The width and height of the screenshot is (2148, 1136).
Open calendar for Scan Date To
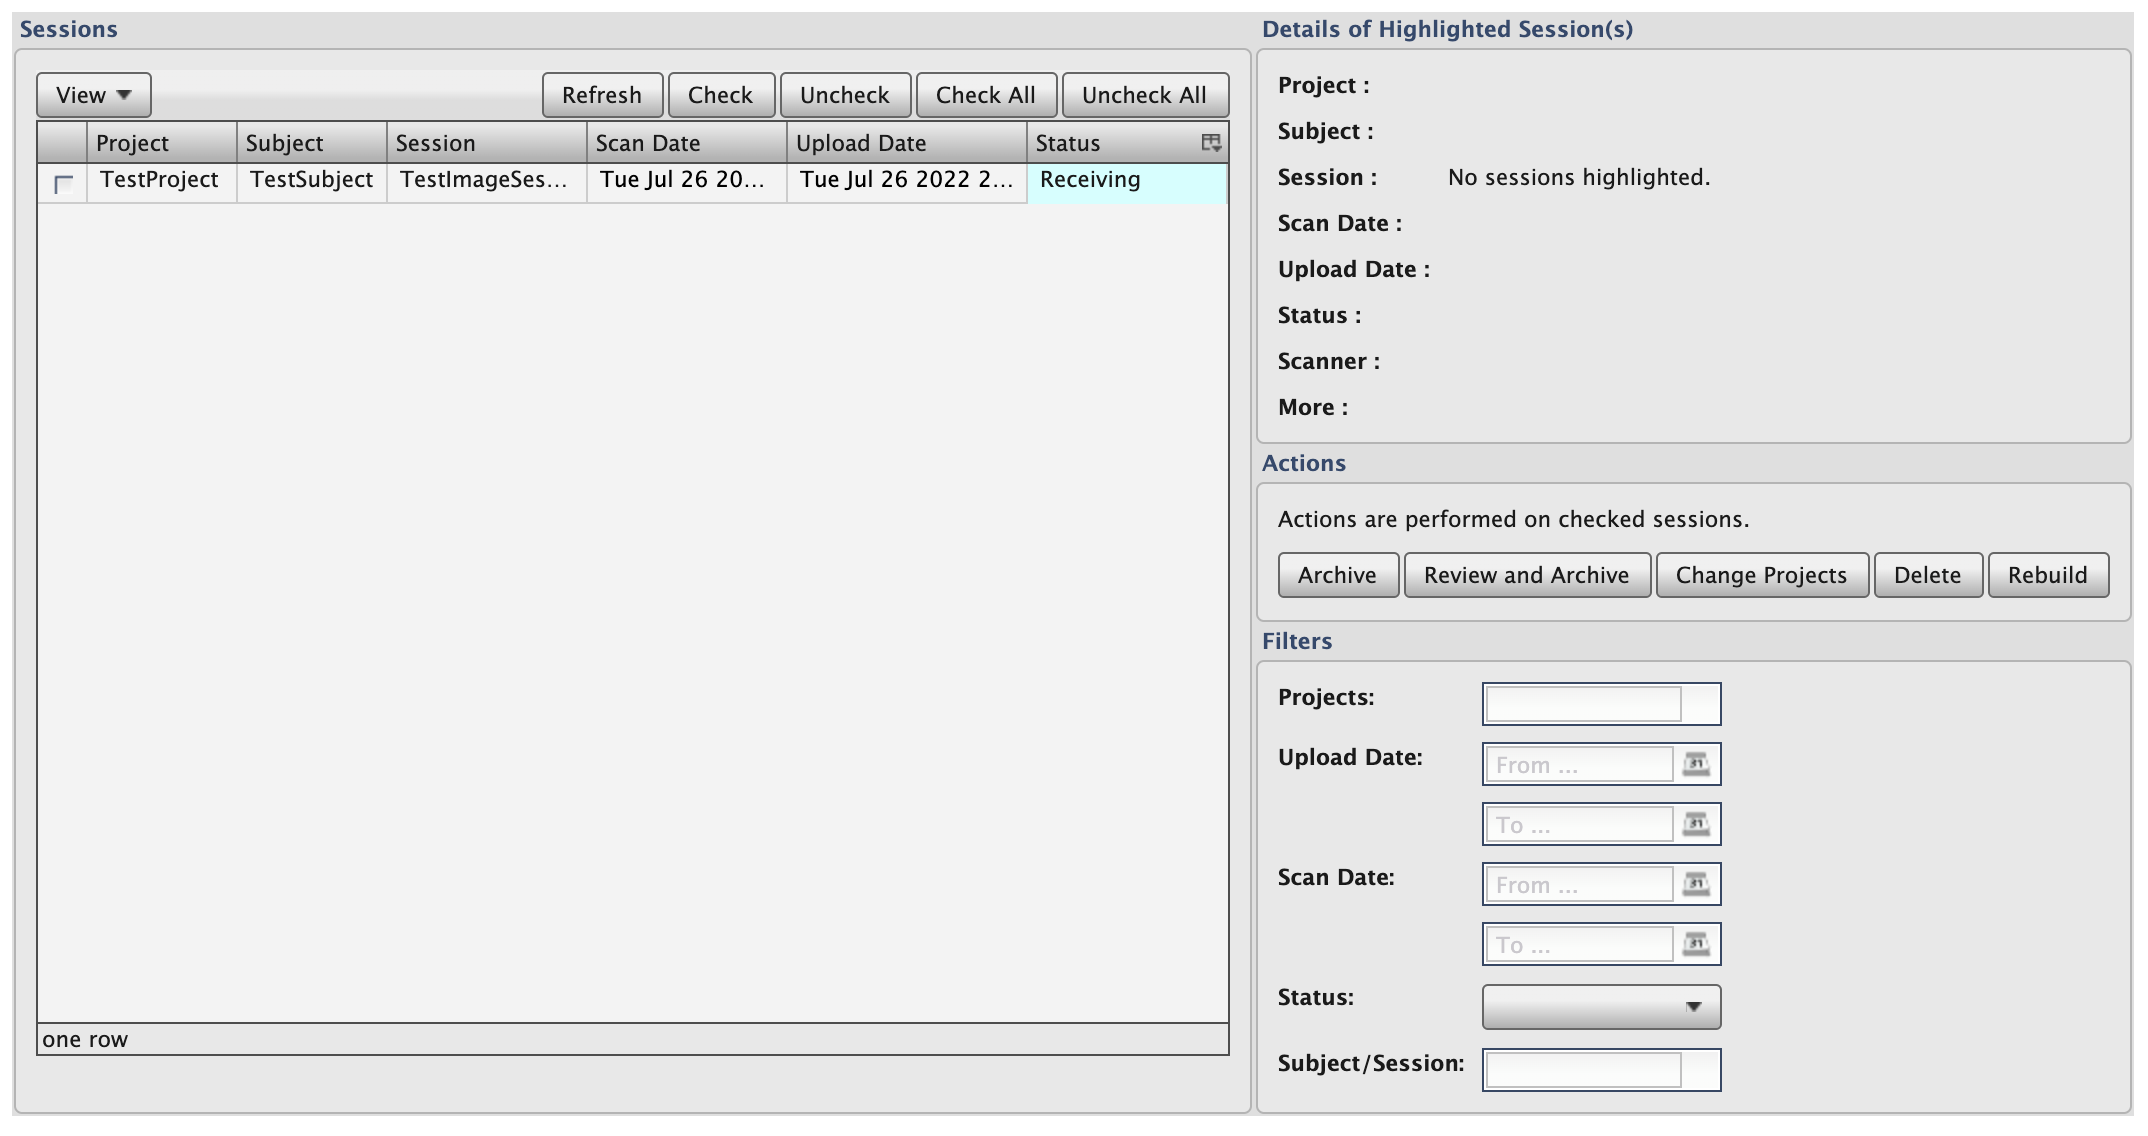1695,945
